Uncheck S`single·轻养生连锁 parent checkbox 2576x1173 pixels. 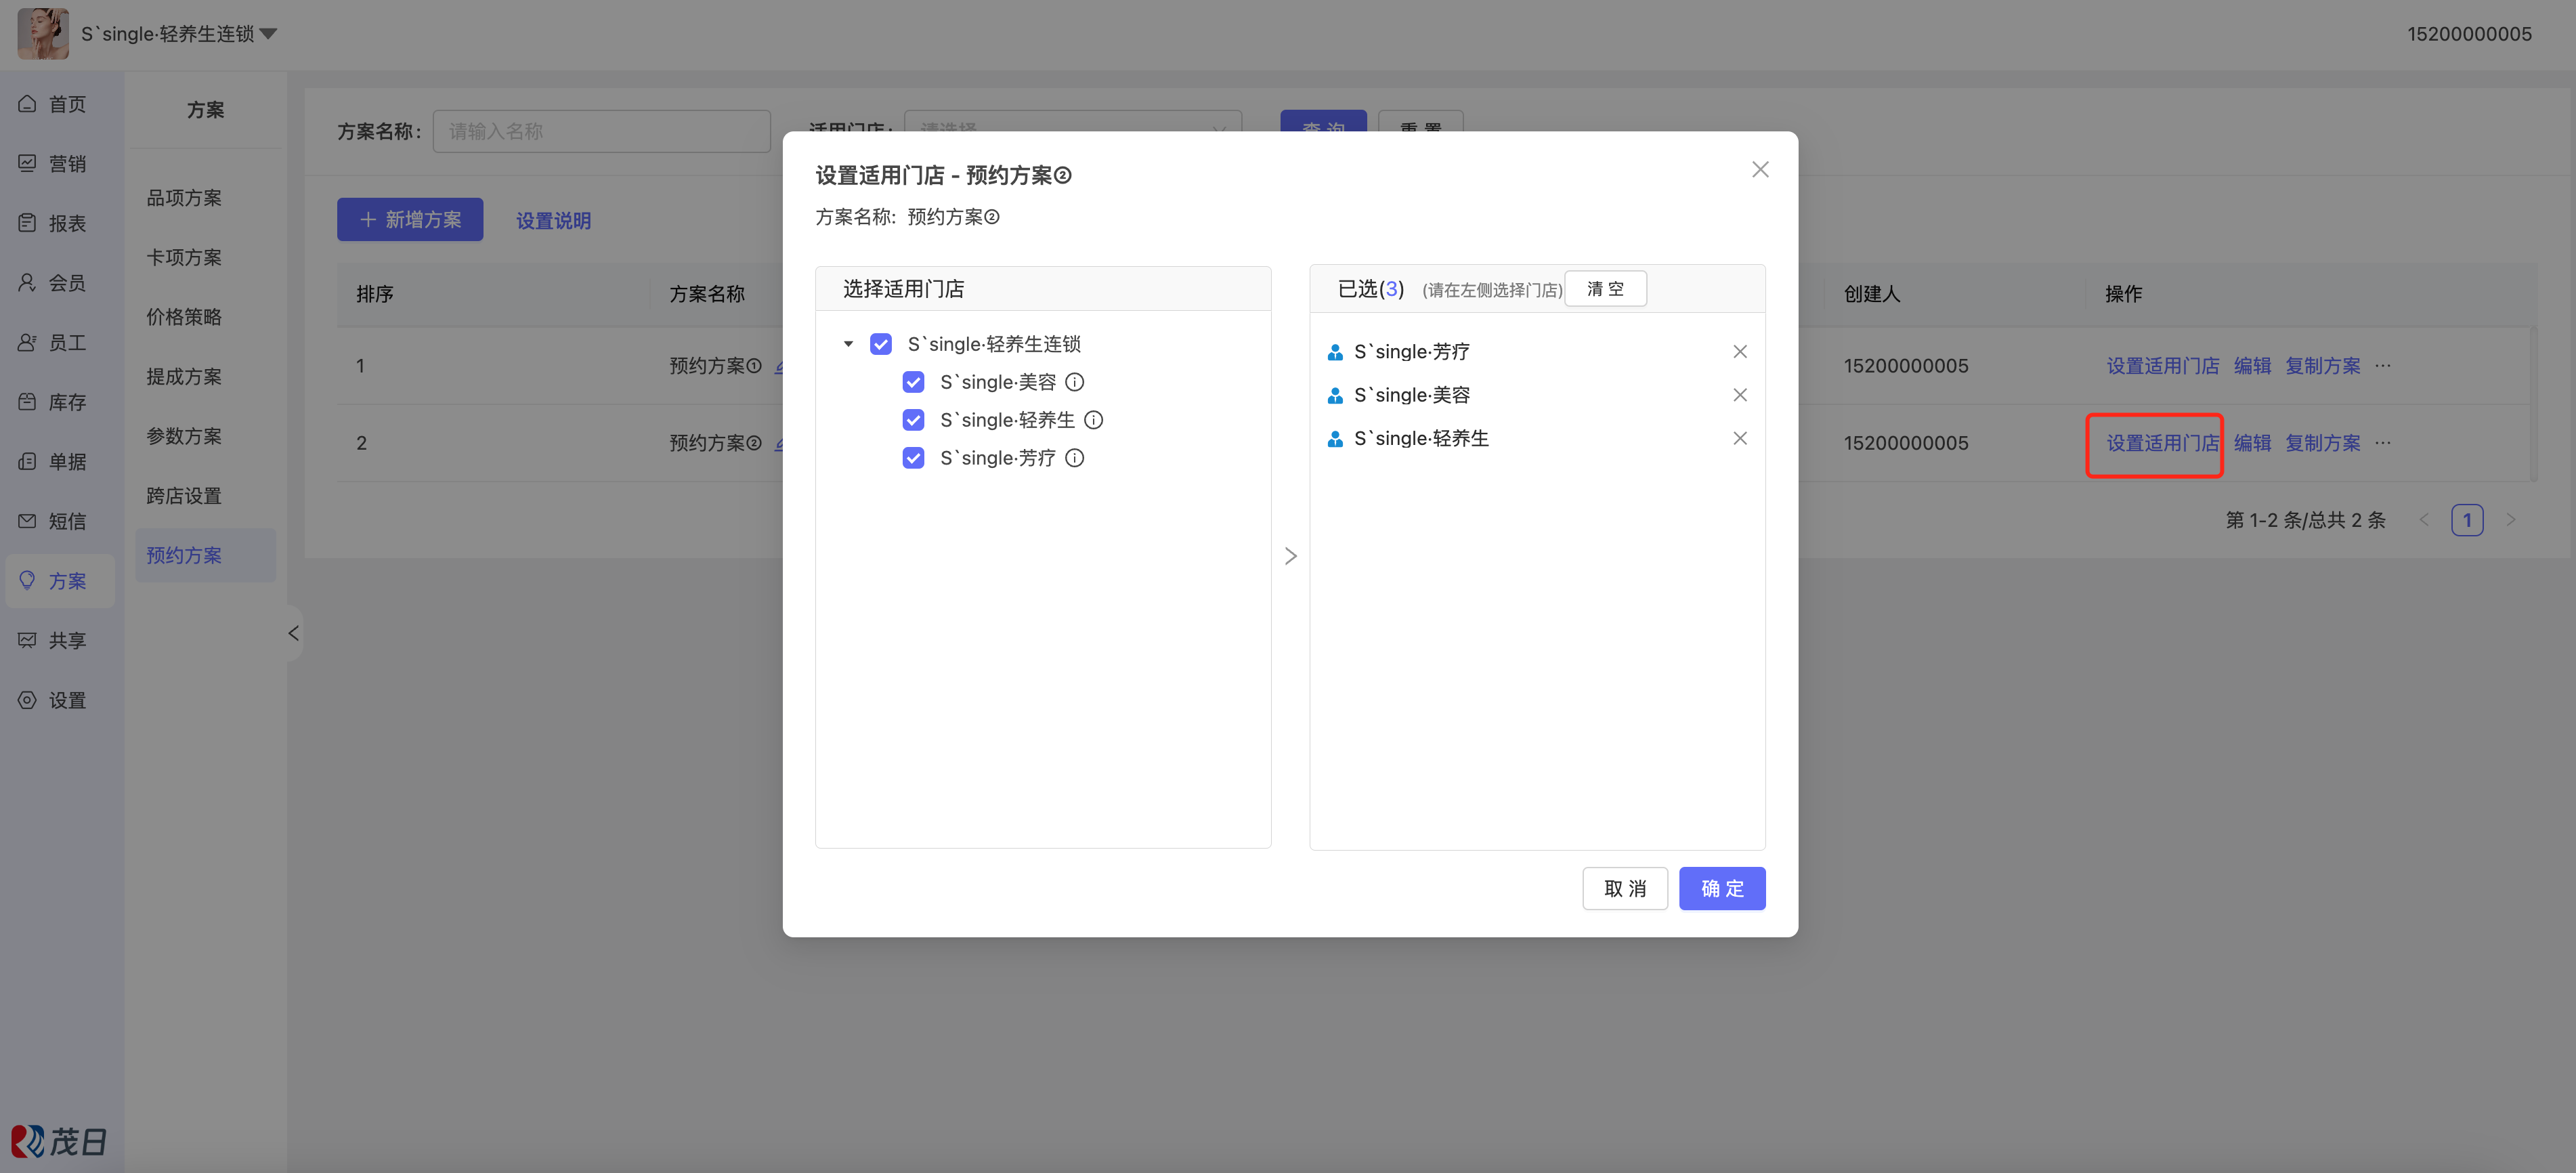[880, 344]
